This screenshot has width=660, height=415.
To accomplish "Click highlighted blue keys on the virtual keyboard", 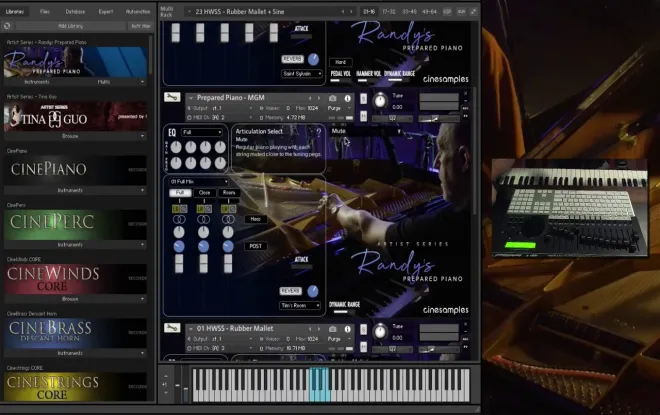I will pyautogui.click(x=319, y=385).
